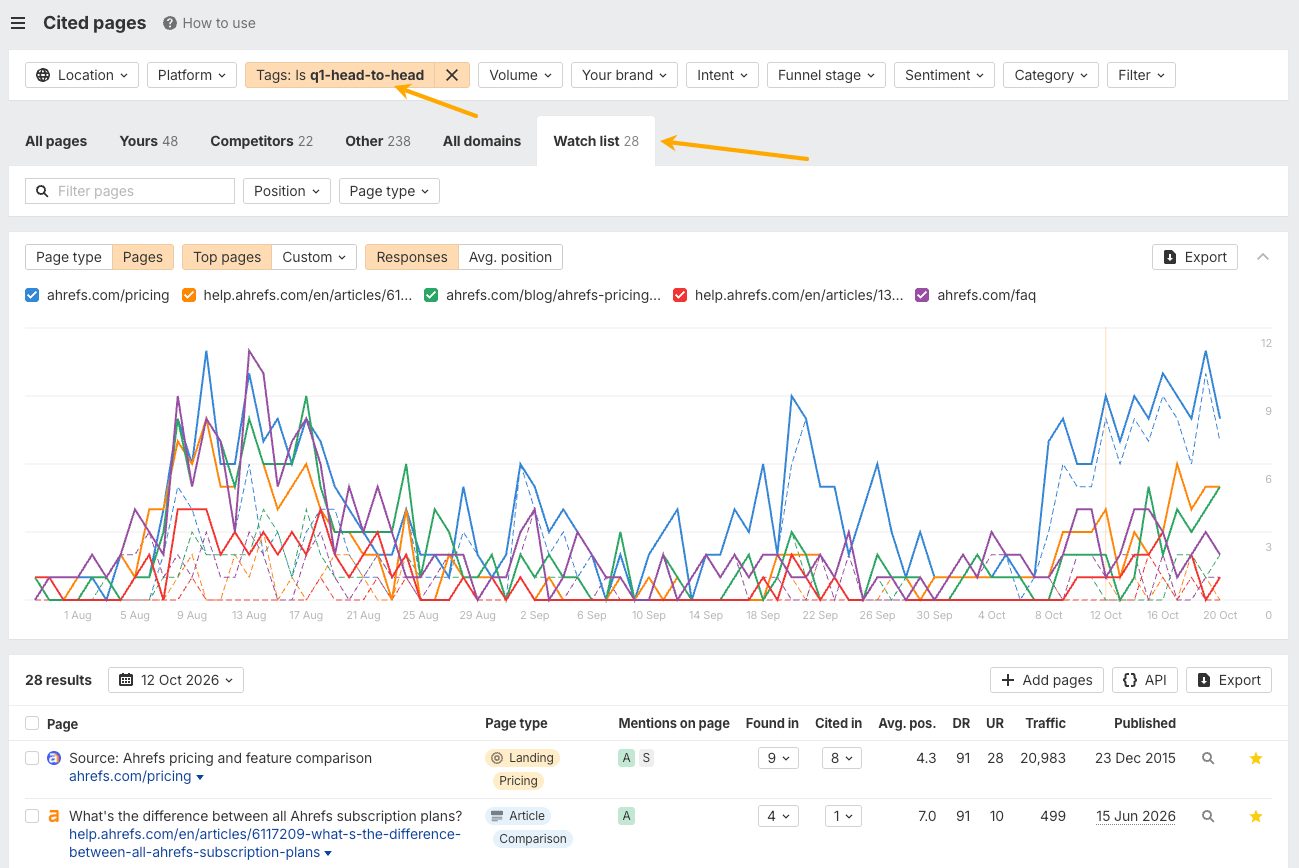Open the Category filter dropdown
The height and width of the screenshot is (868, 1299).
pos(1051,75)
